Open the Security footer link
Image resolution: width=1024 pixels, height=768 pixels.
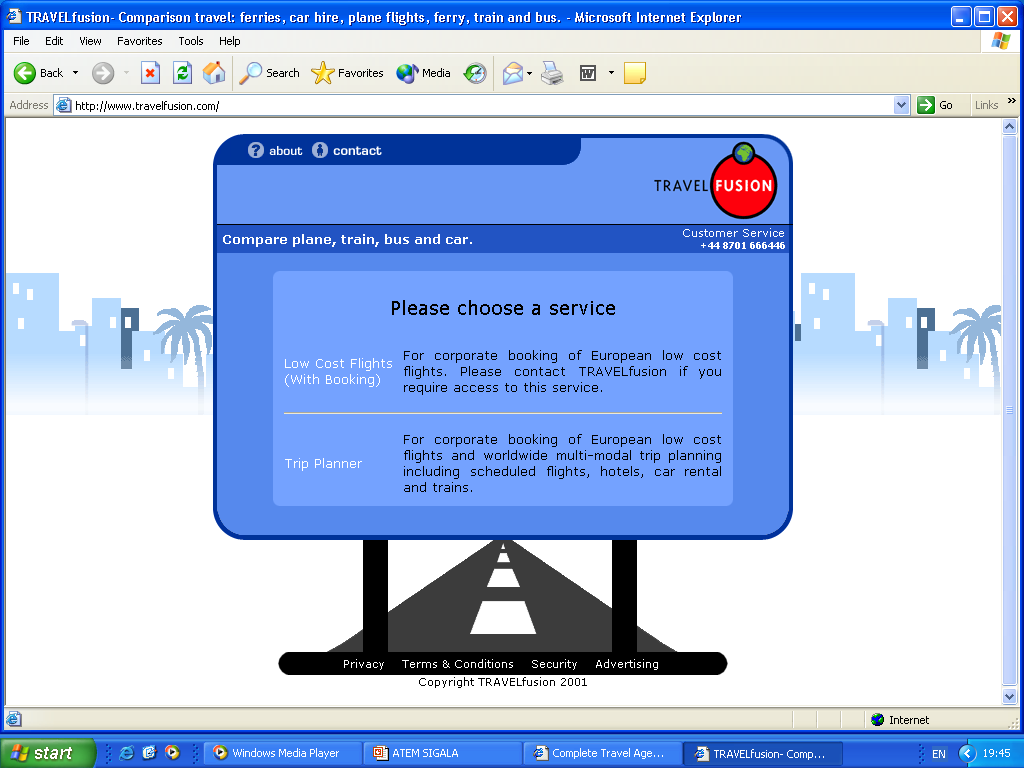pyautogui.click(x=554, y=664)
